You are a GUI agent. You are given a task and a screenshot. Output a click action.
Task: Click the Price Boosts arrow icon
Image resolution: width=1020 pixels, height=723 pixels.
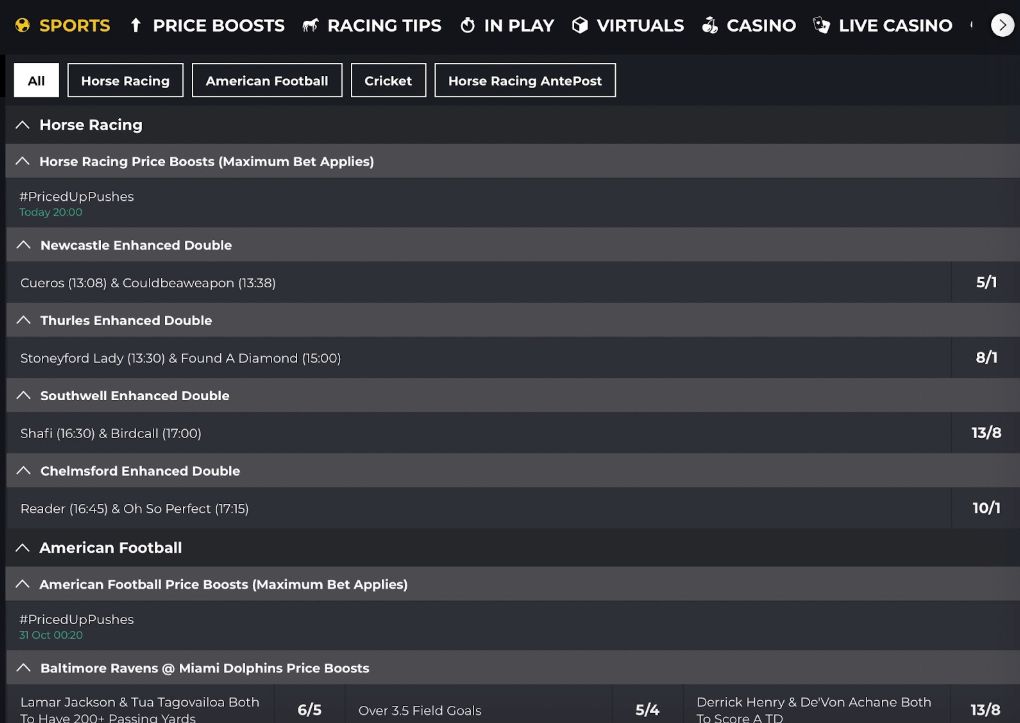pyautogui.click(x=135, y=25)
